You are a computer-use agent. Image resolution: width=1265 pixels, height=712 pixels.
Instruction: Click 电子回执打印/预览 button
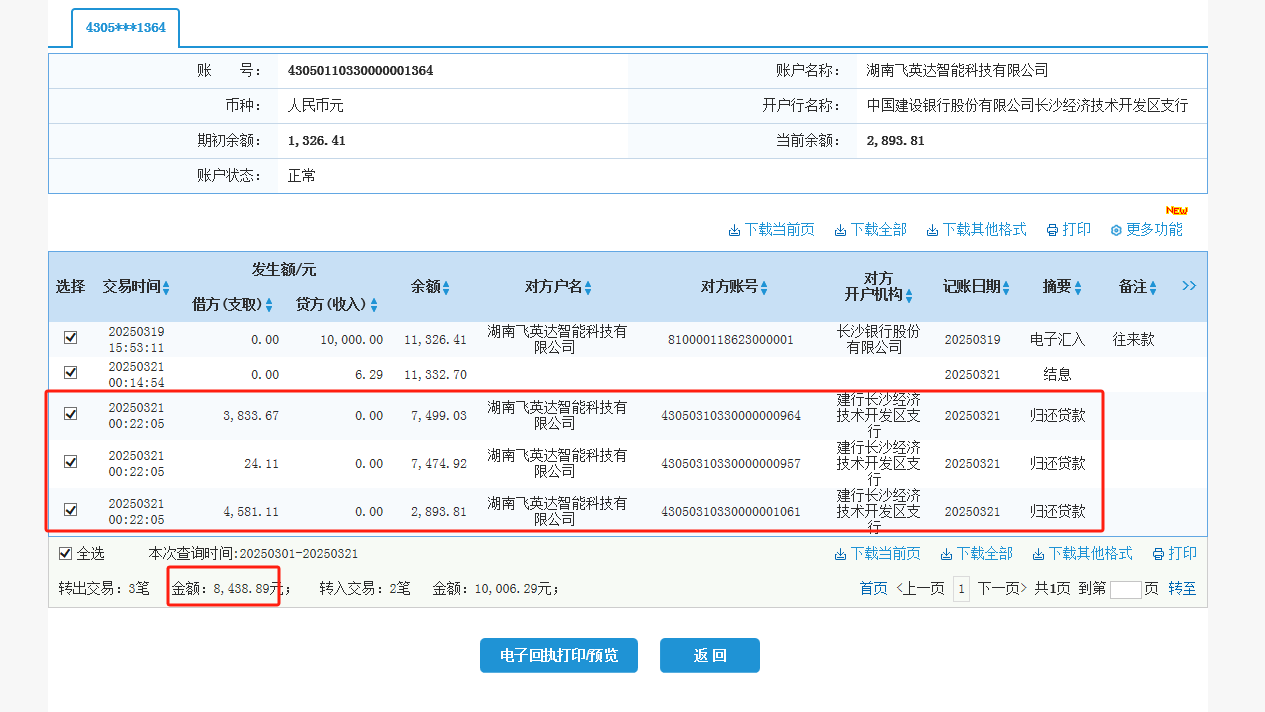coord(558,656)
